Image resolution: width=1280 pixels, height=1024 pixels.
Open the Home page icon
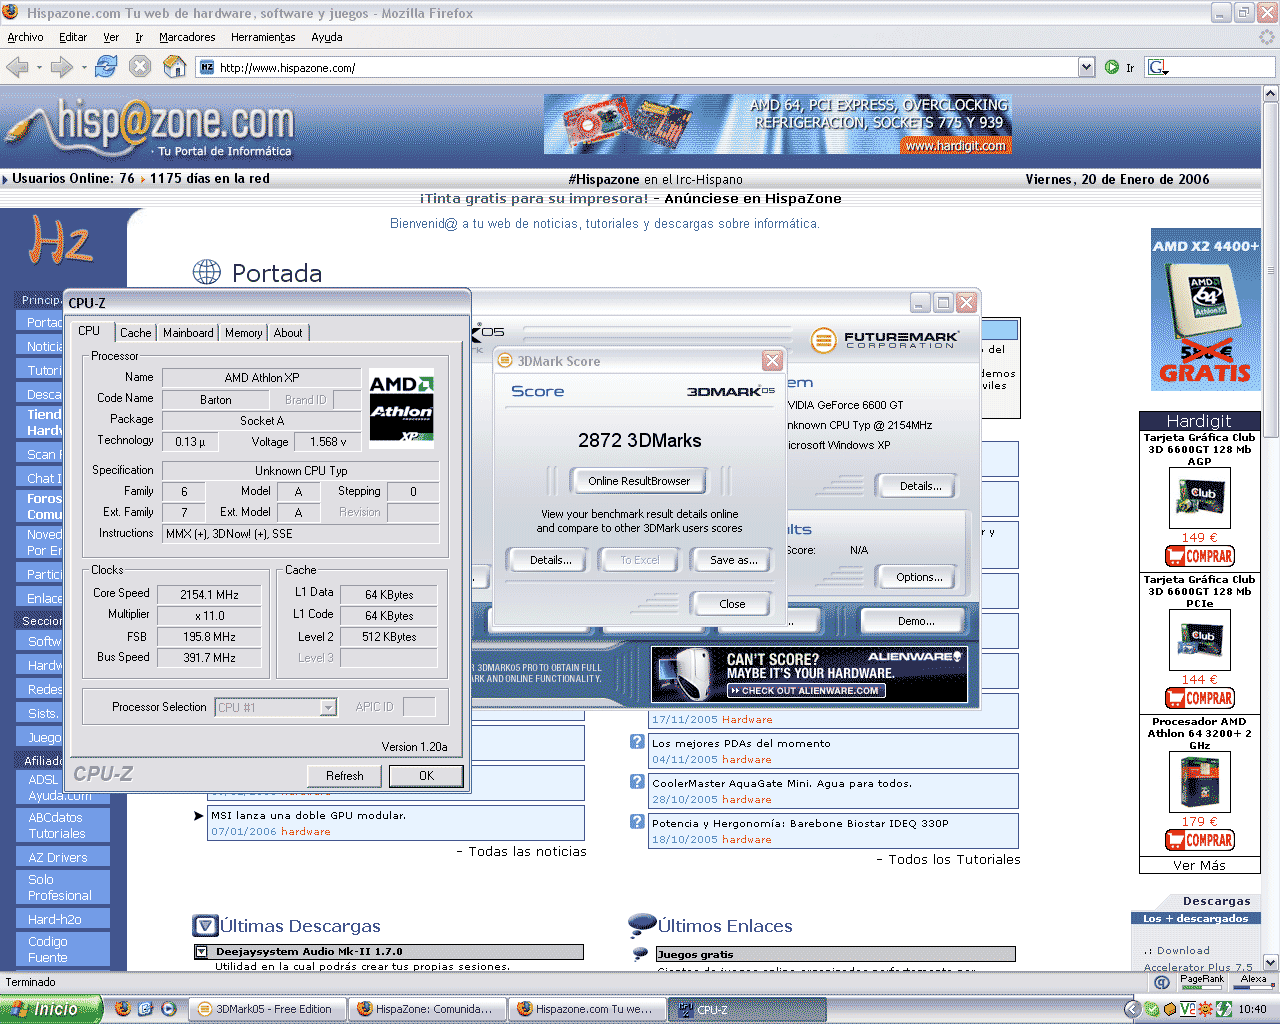(174, 67)
